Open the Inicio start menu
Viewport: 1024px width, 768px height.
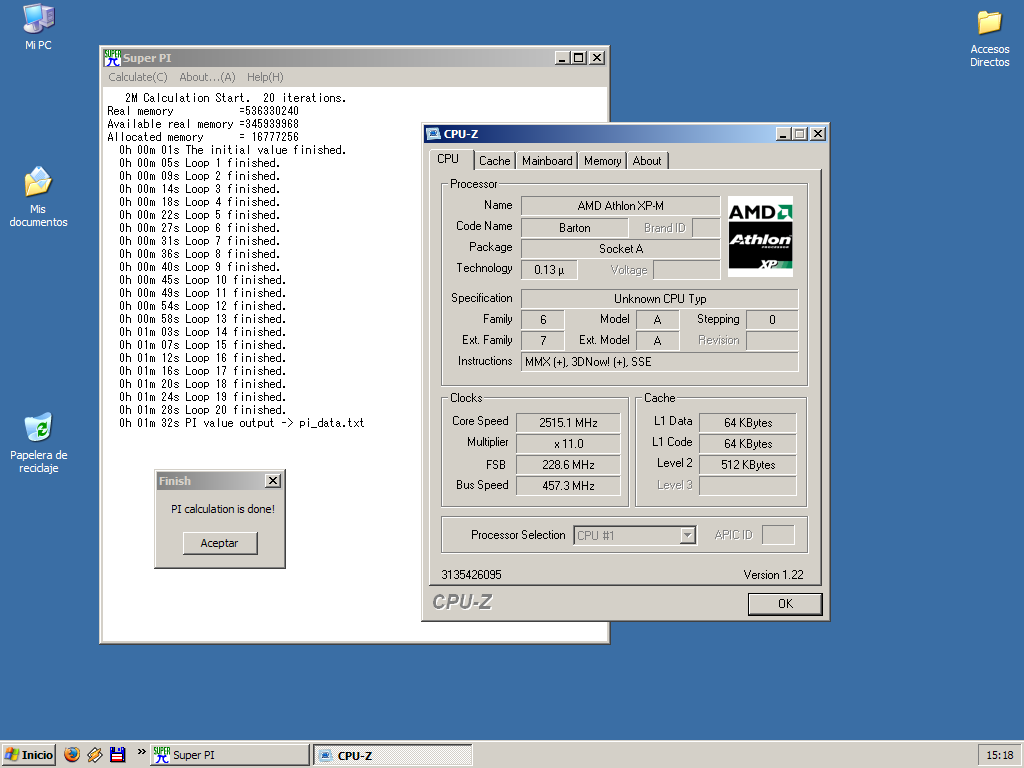[29, 755]
